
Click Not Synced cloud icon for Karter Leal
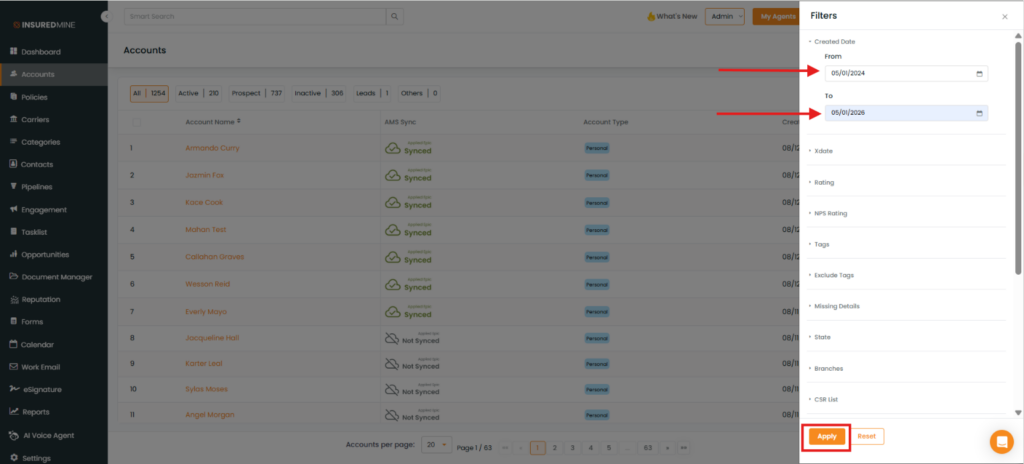(392, 363)
